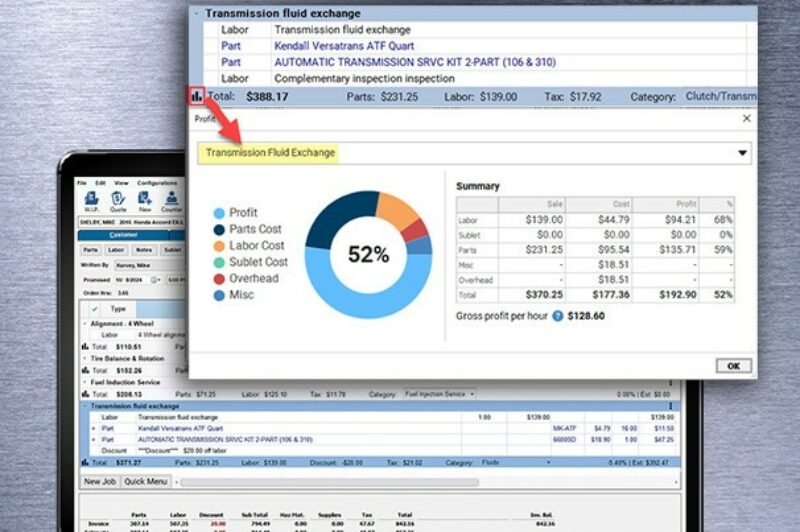The height and width of the screenshot is (532, 800).
Task: Click the Labor button under Customer
Action: click(116, 250)
